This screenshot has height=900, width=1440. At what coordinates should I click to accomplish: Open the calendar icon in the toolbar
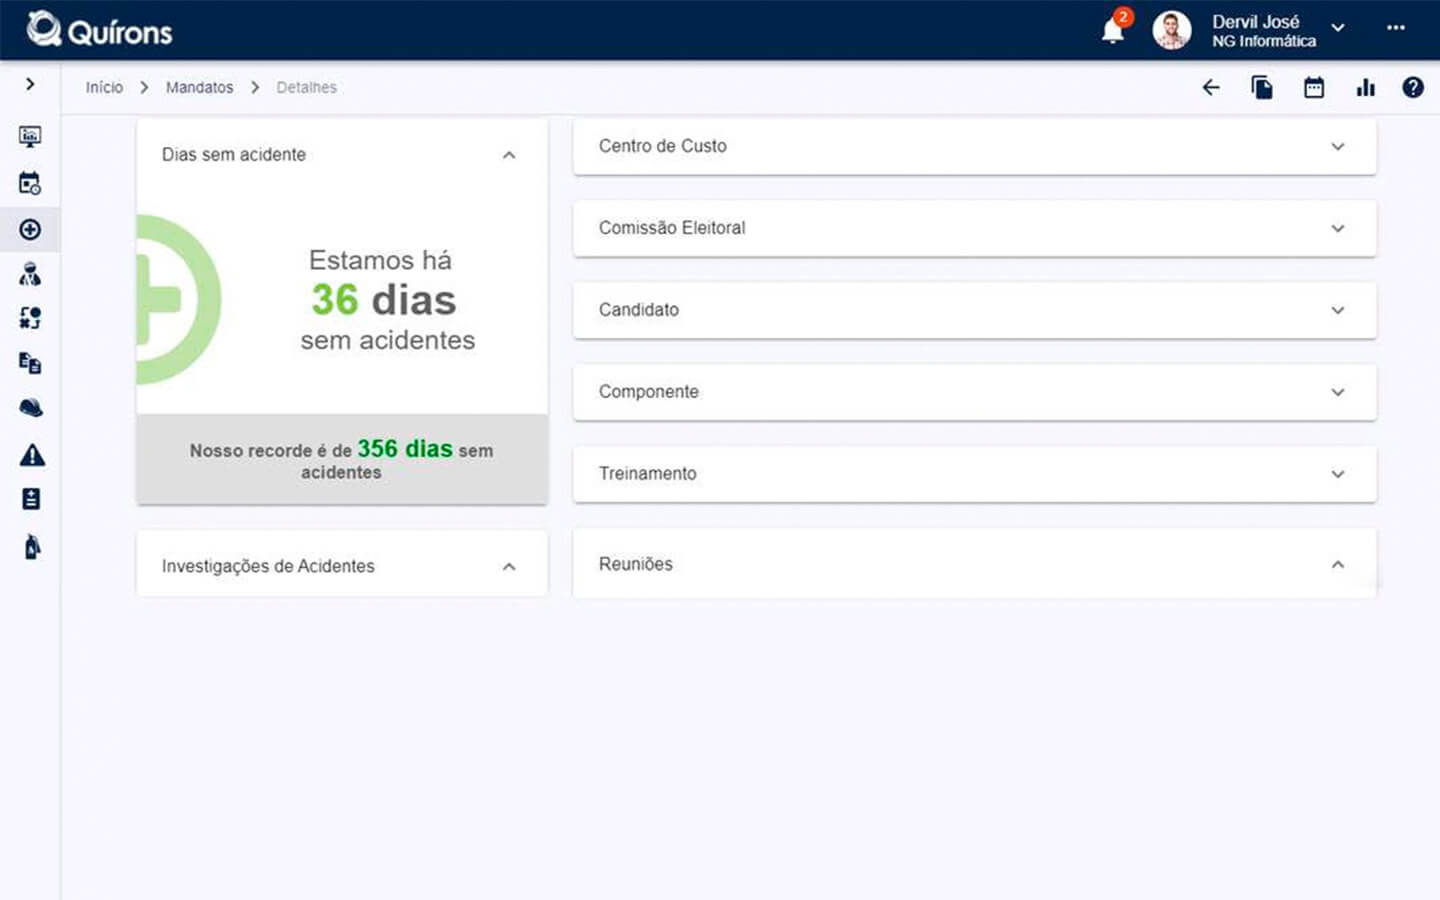(x=1314, y=88)
